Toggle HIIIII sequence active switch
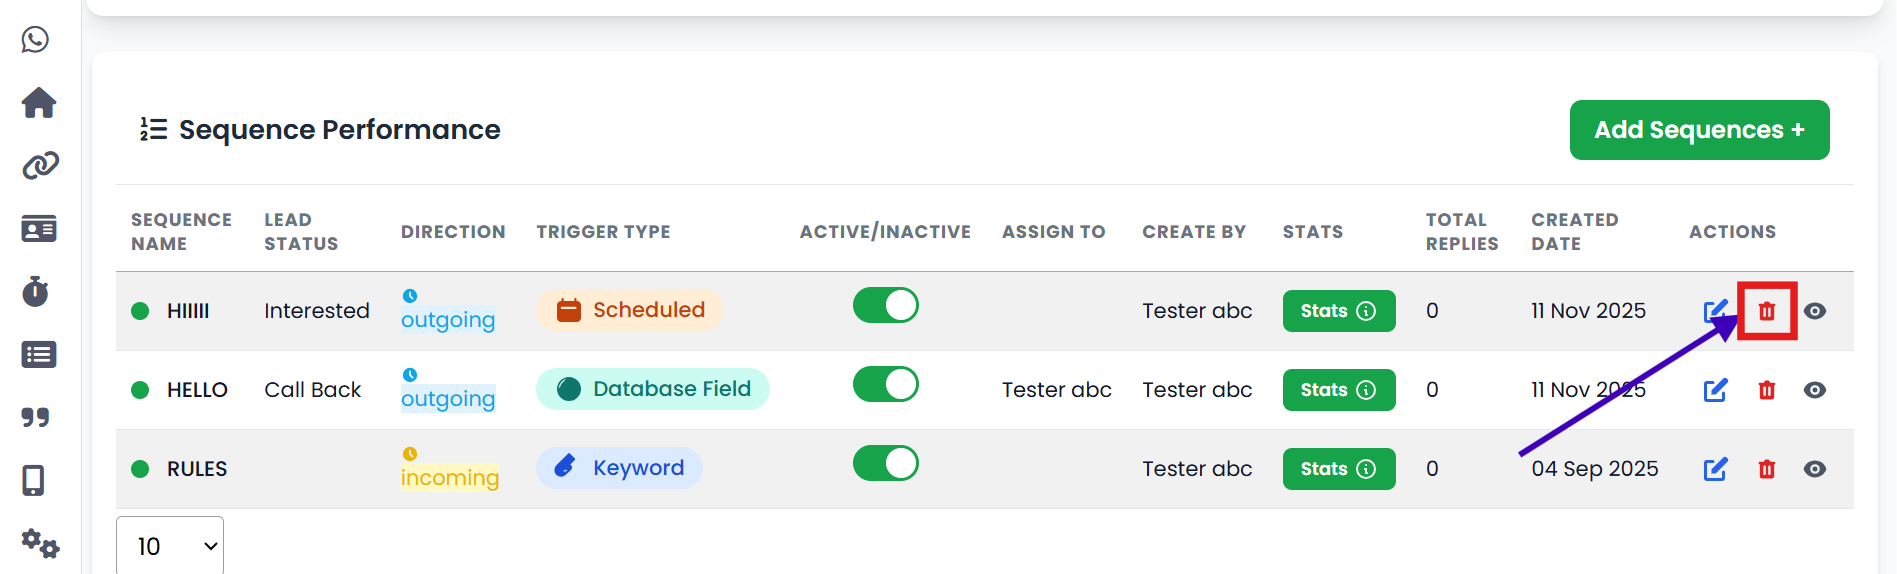 [x=885, y=305]
